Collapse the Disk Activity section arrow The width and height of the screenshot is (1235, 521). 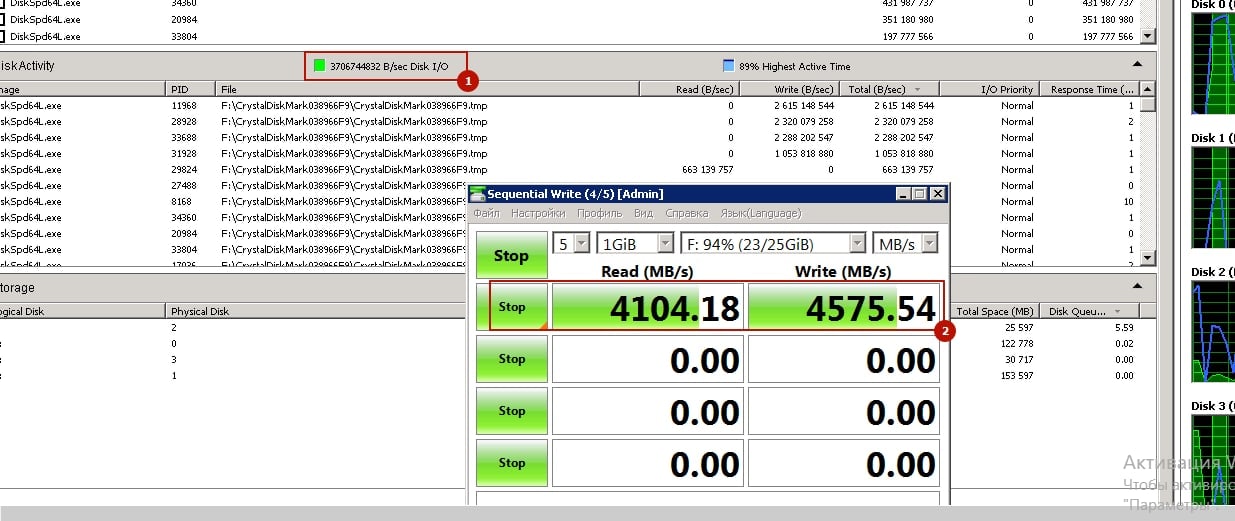pyautogui.click(x=1137, y=63)
